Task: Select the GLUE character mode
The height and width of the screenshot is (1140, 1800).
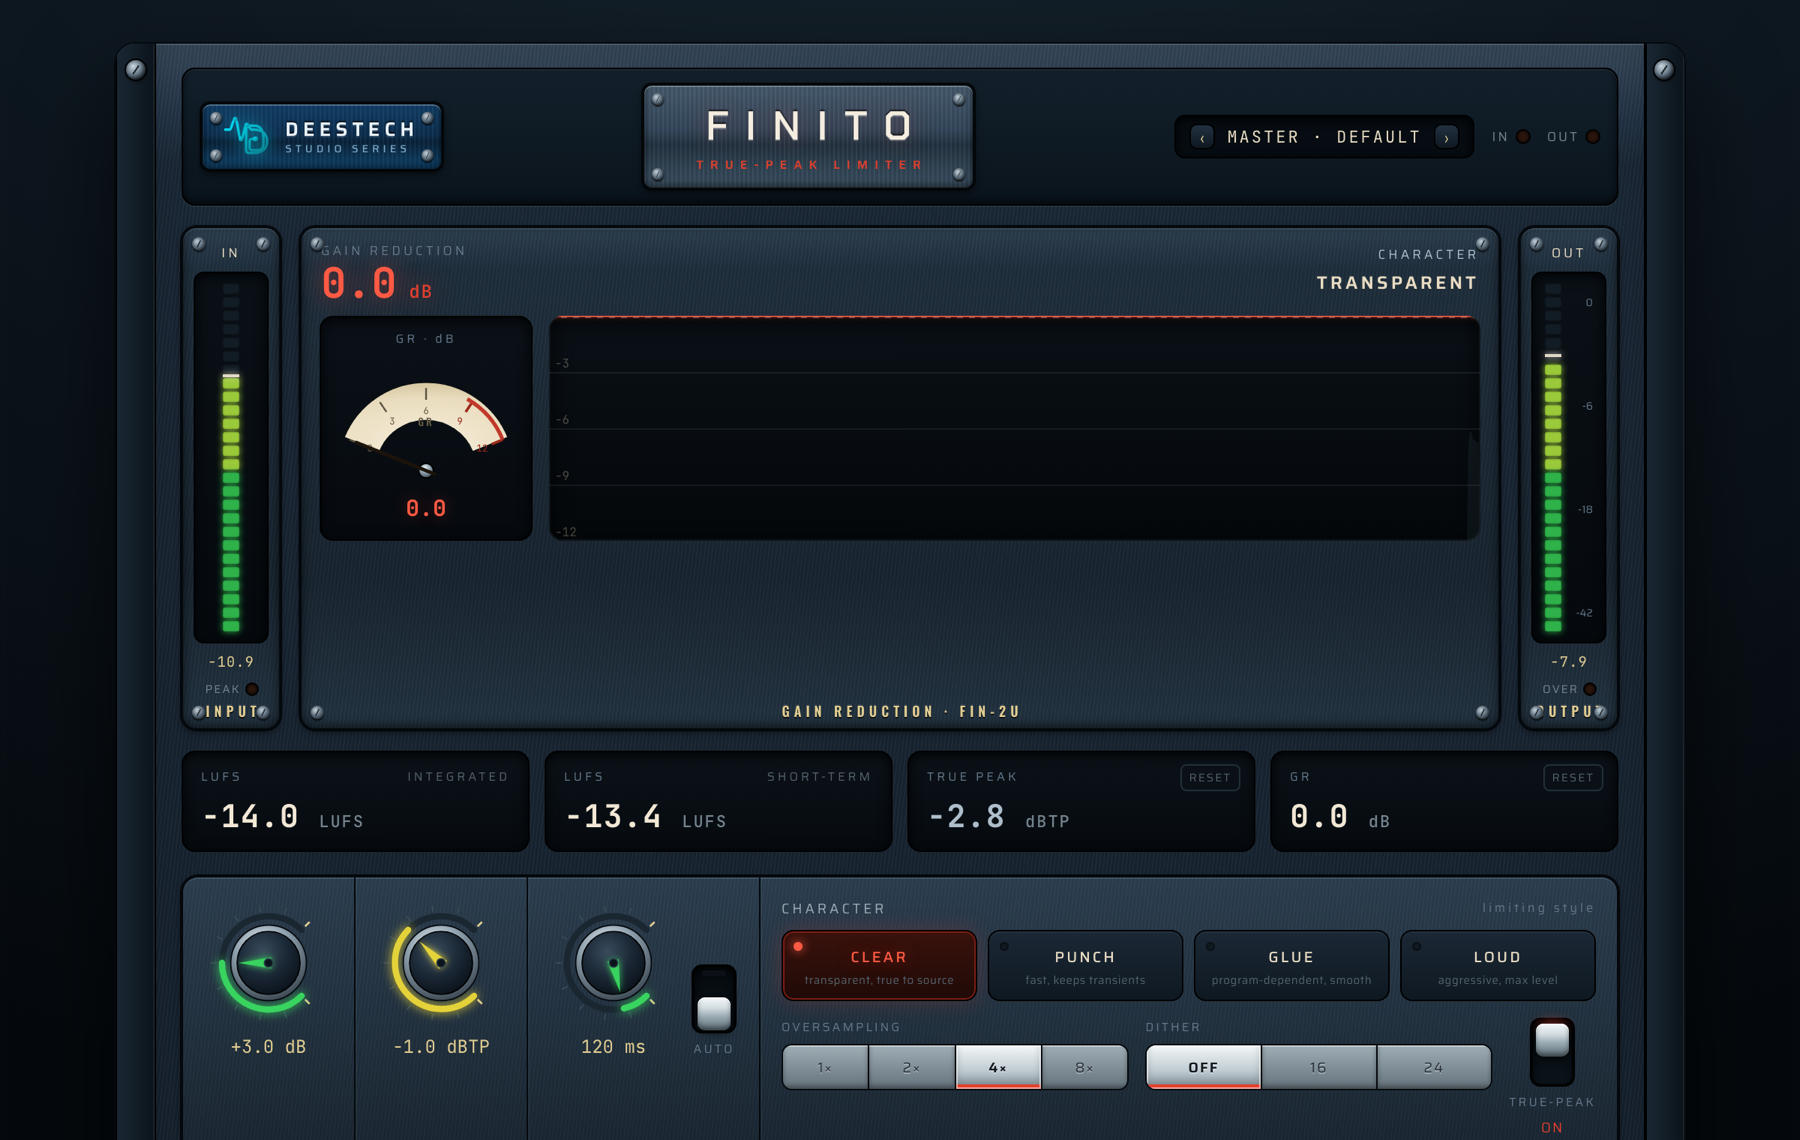Action: 1291,966
